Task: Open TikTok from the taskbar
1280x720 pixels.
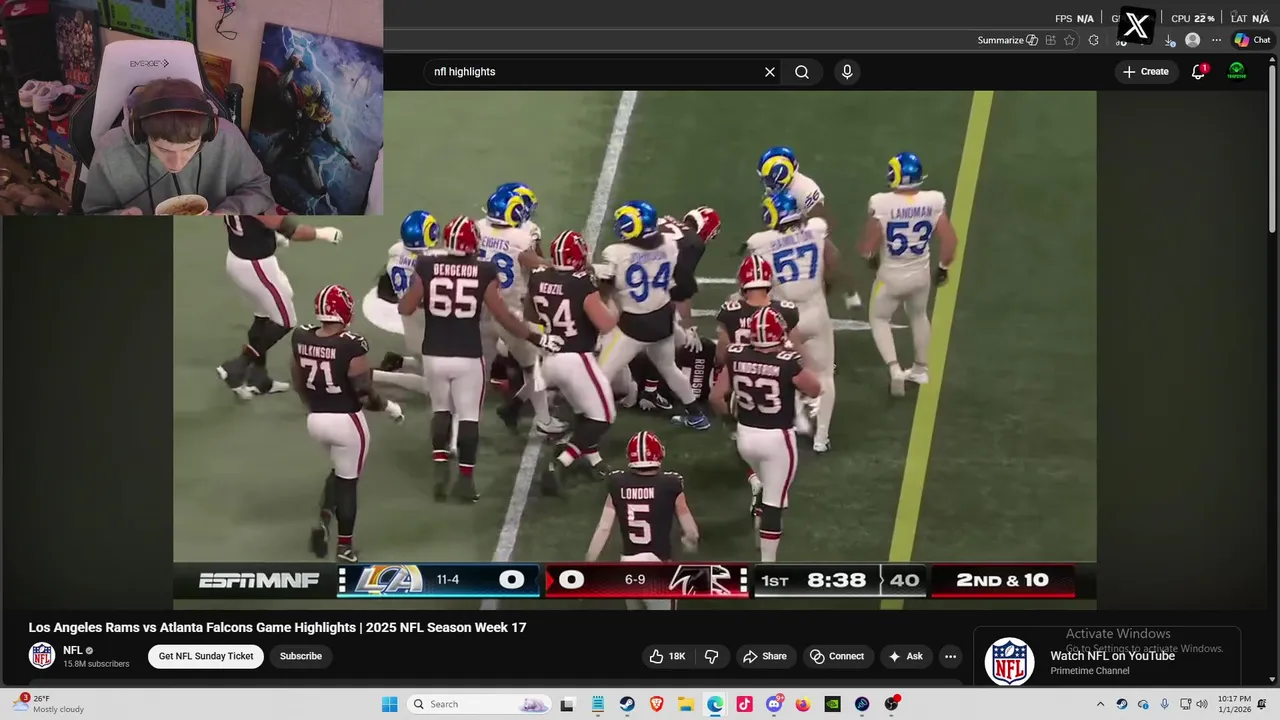Action: click(x=744, y=704)
